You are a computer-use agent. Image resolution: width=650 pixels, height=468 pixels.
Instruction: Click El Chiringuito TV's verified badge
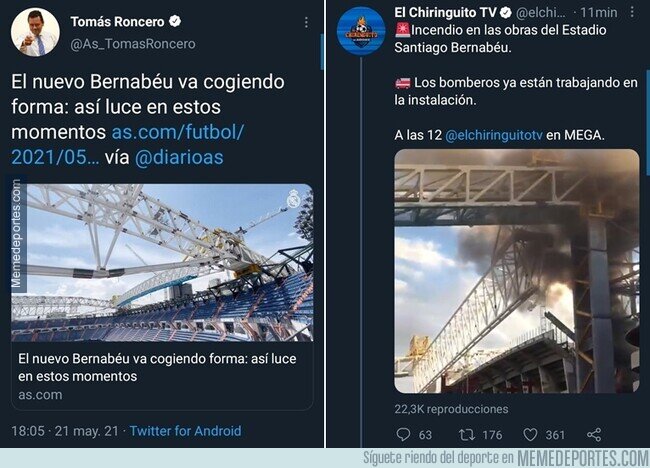[505, 12]
